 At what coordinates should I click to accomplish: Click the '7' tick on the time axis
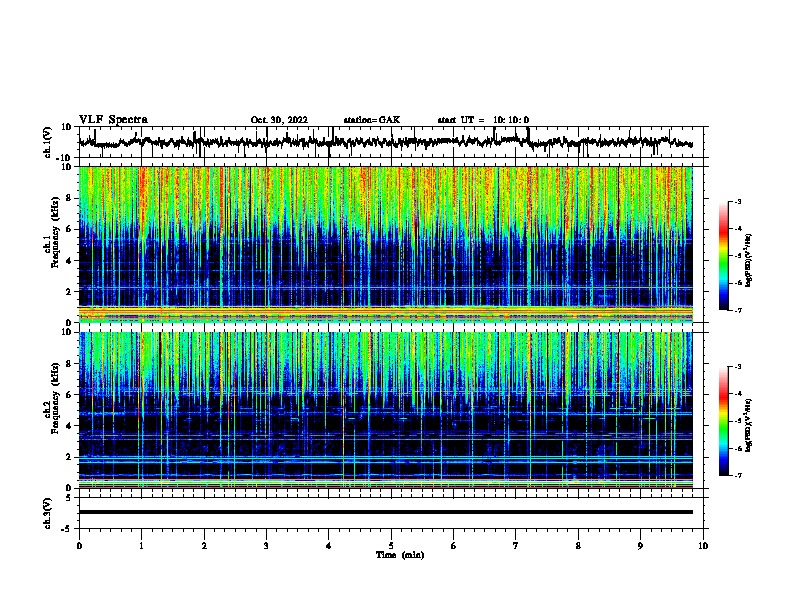(516, 546)
